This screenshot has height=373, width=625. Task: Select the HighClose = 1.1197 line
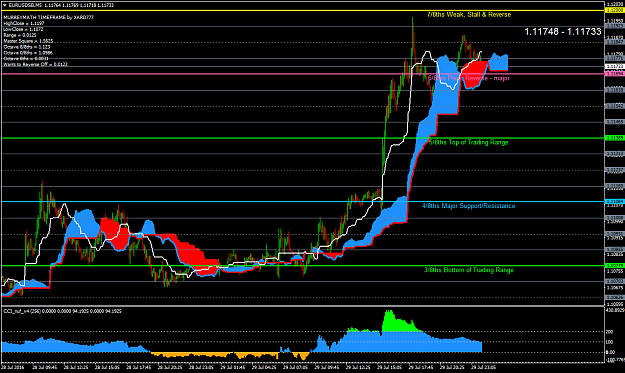[x=24, y=24]
